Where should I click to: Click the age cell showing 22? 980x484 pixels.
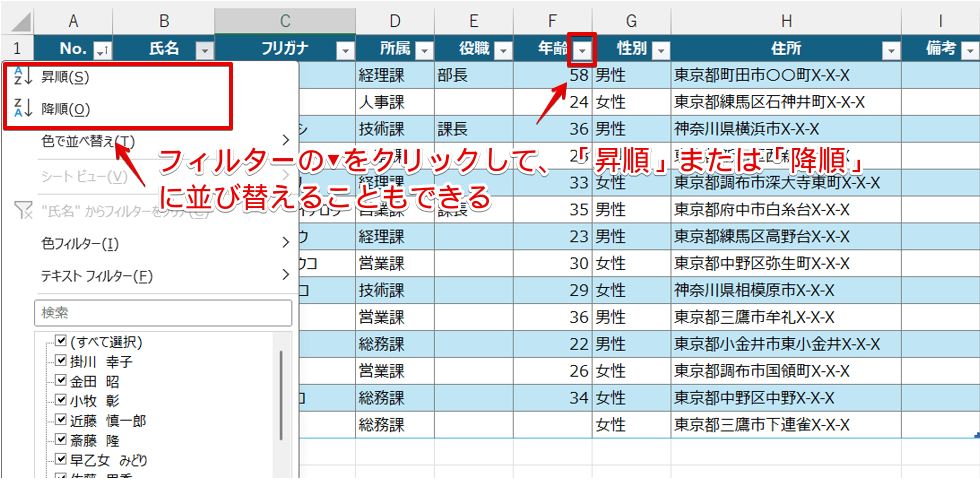coord(553,345)
